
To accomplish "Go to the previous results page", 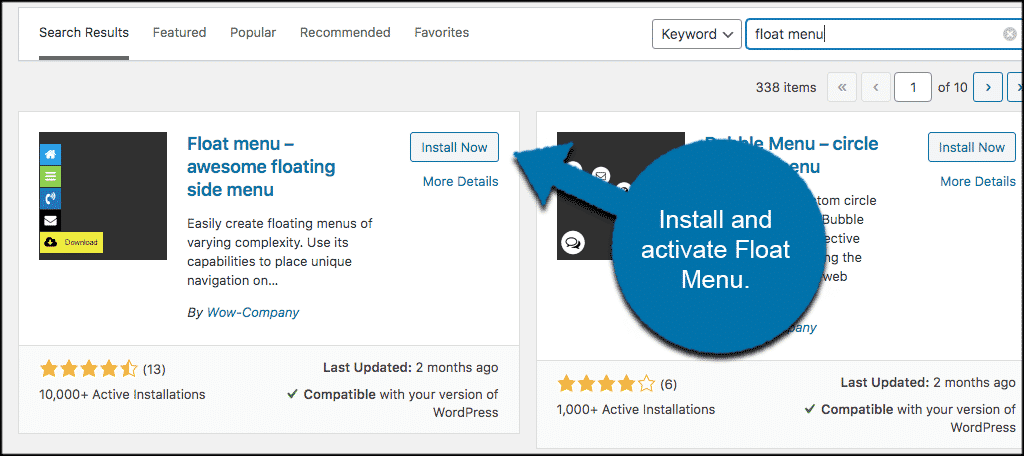I will 876,87.
